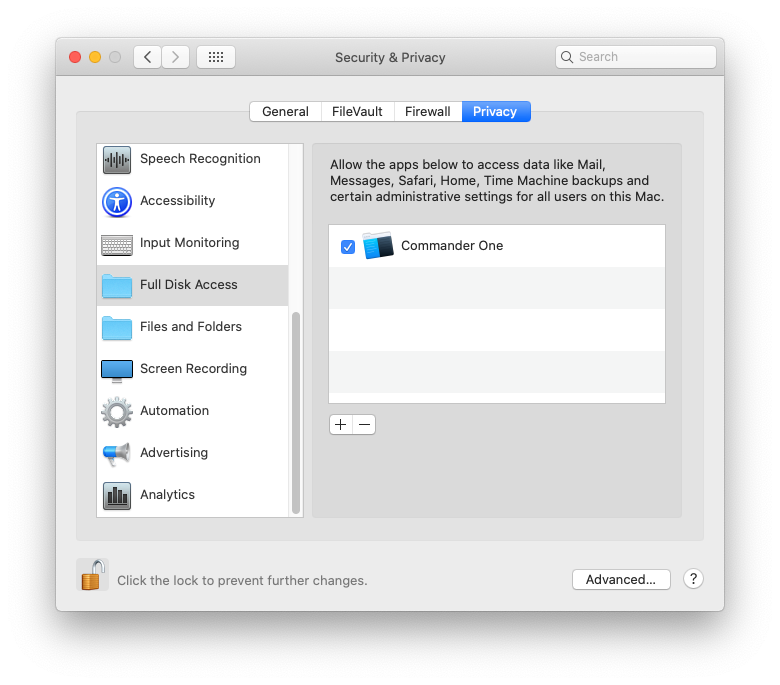Image resolution: width=780 pixels, height=685 pixels.
Task: Switch to the Firewall tab
Action: tap(427, 112)
